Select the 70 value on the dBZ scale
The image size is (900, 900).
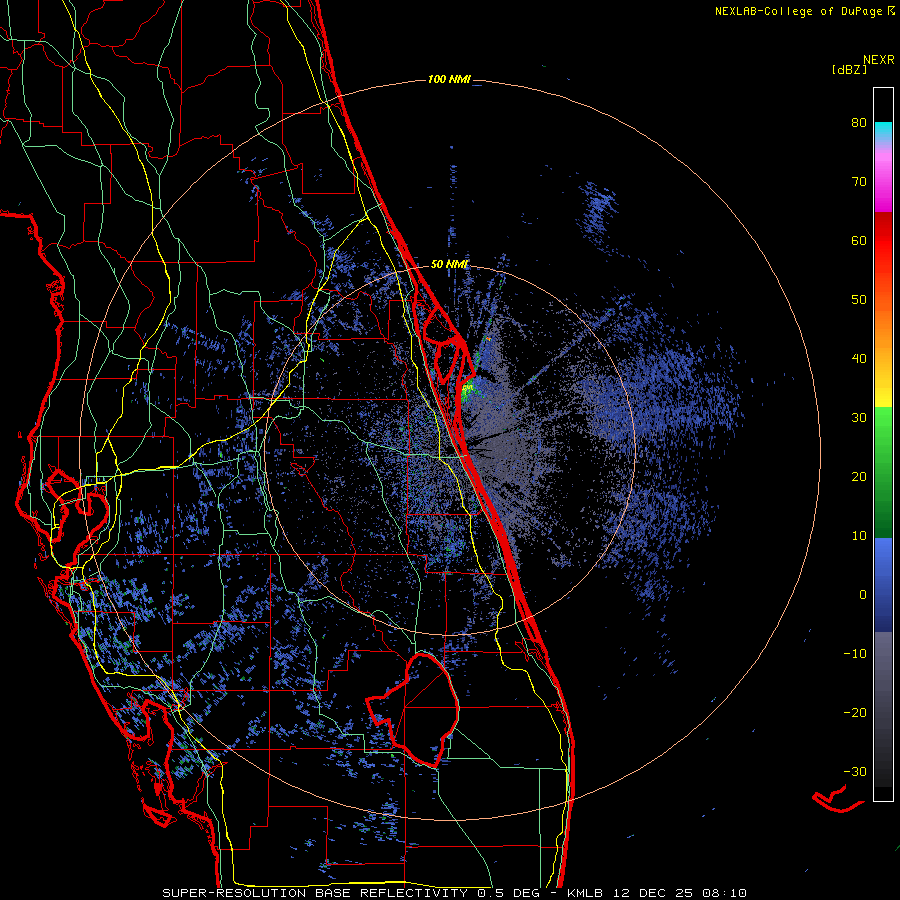coord(859,182)
